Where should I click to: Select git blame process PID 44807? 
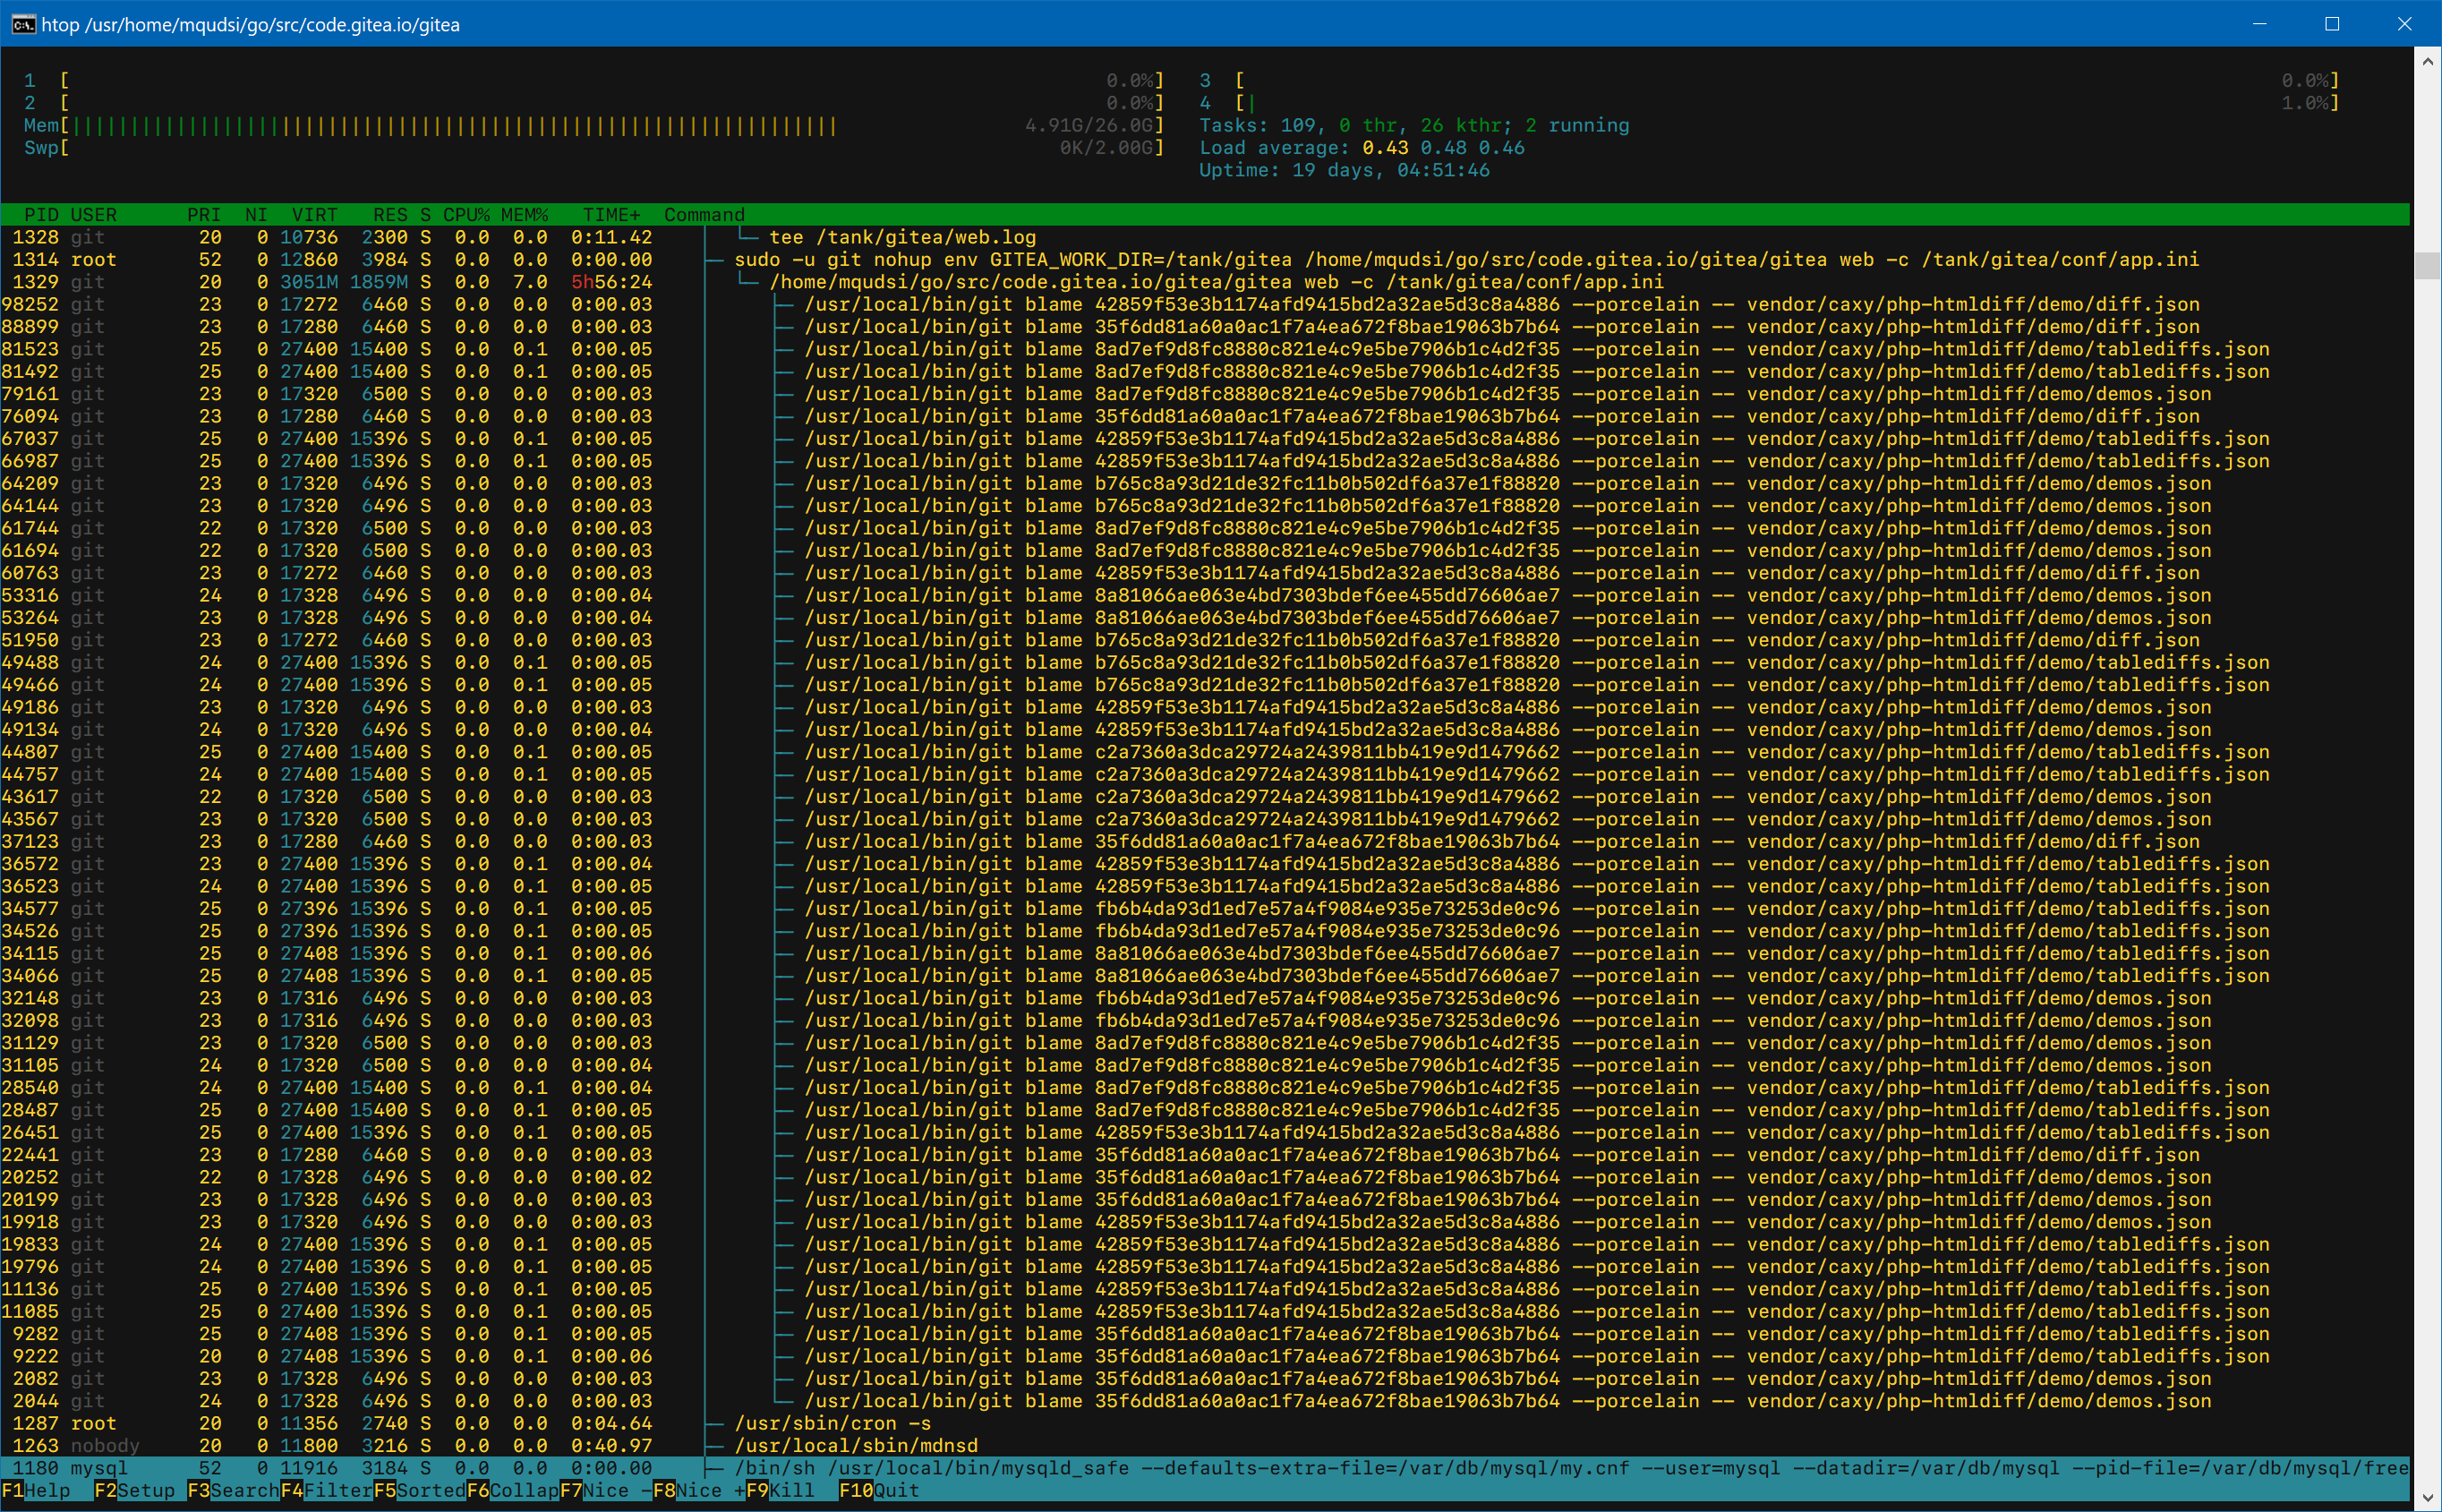(1205, 752)
